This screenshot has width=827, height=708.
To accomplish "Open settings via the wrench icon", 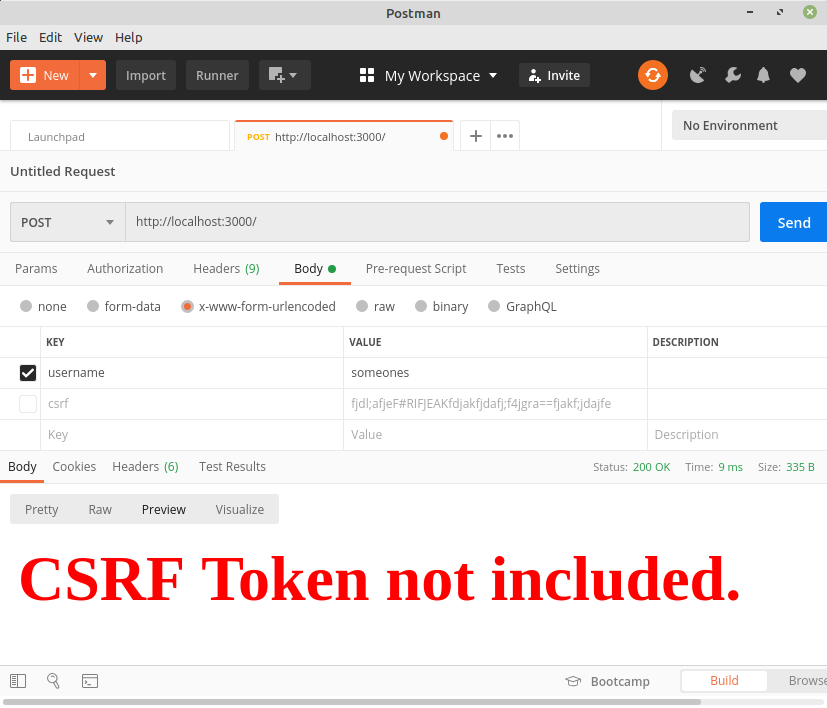I will click(x=732, y=75).
